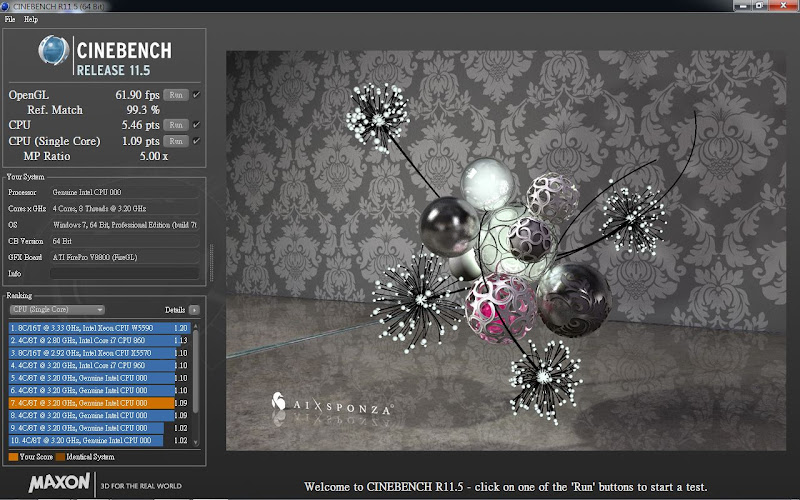
Task: Click the Identical System legend swatch
Action: [x=60, y=457]
